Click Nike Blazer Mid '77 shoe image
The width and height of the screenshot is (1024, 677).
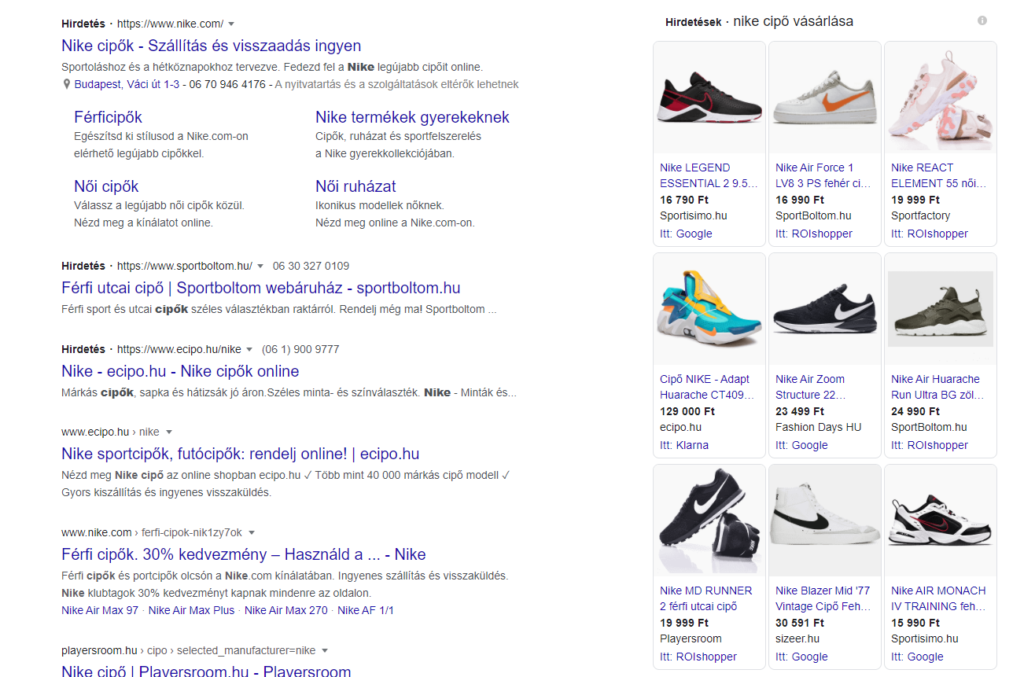click(825, 521)
